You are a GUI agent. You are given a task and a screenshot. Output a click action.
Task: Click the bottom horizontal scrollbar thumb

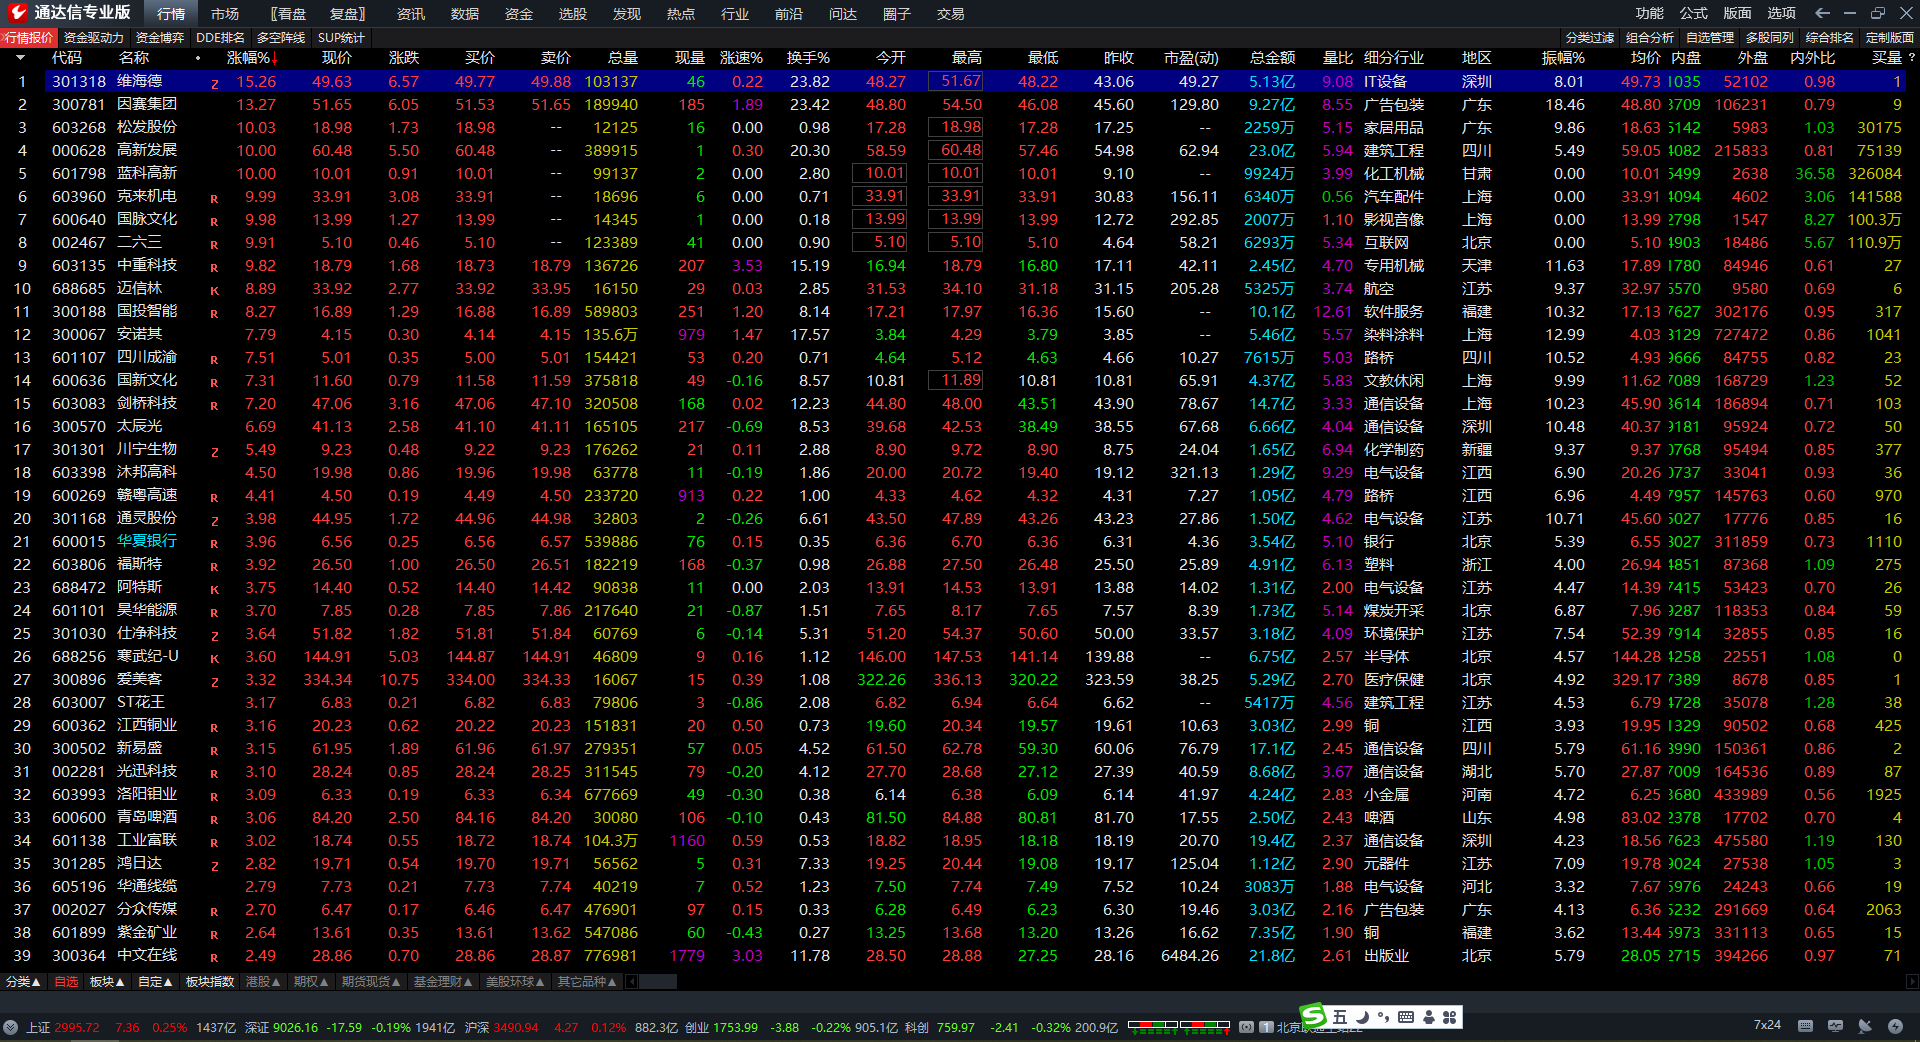coord(657,982)
